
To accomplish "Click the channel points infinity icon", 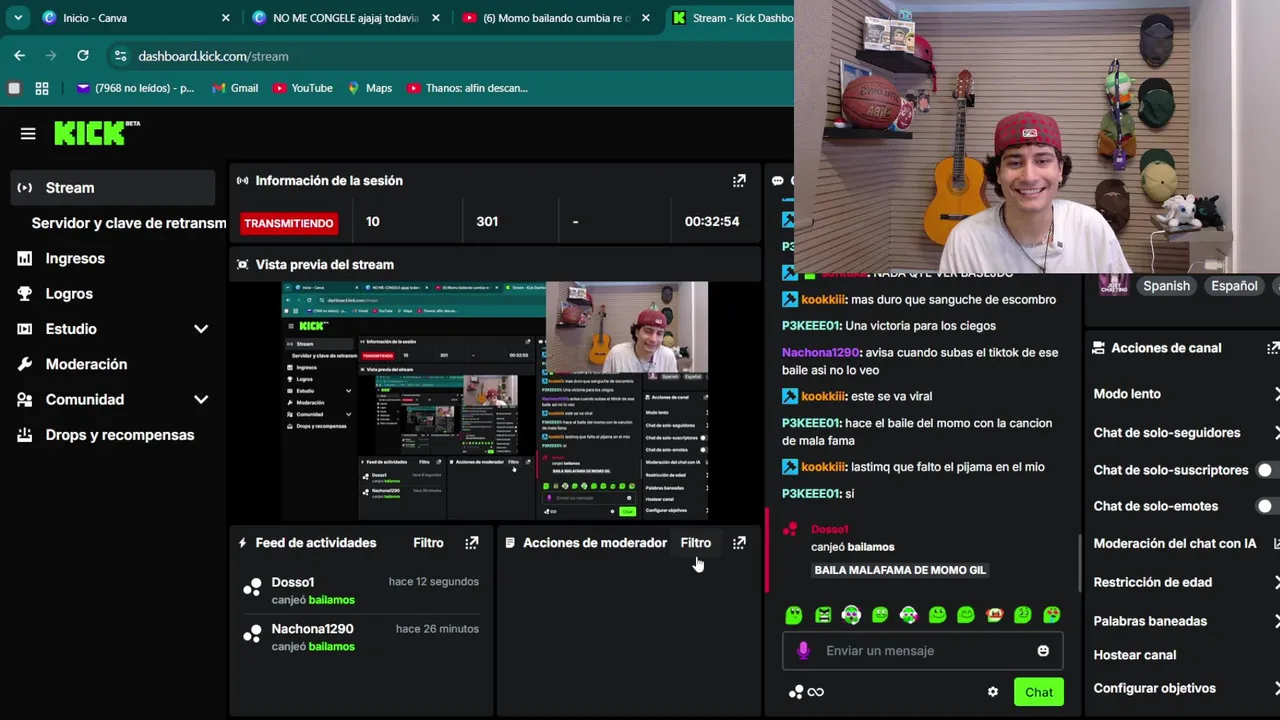I will click(806, 692).
